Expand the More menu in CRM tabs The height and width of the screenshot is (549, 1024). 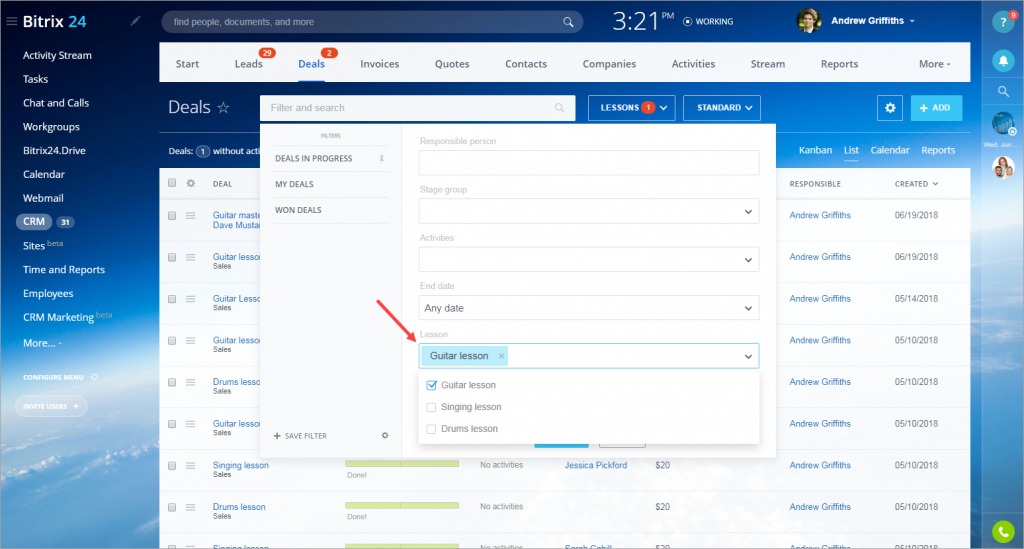click(x=935, y=64)
